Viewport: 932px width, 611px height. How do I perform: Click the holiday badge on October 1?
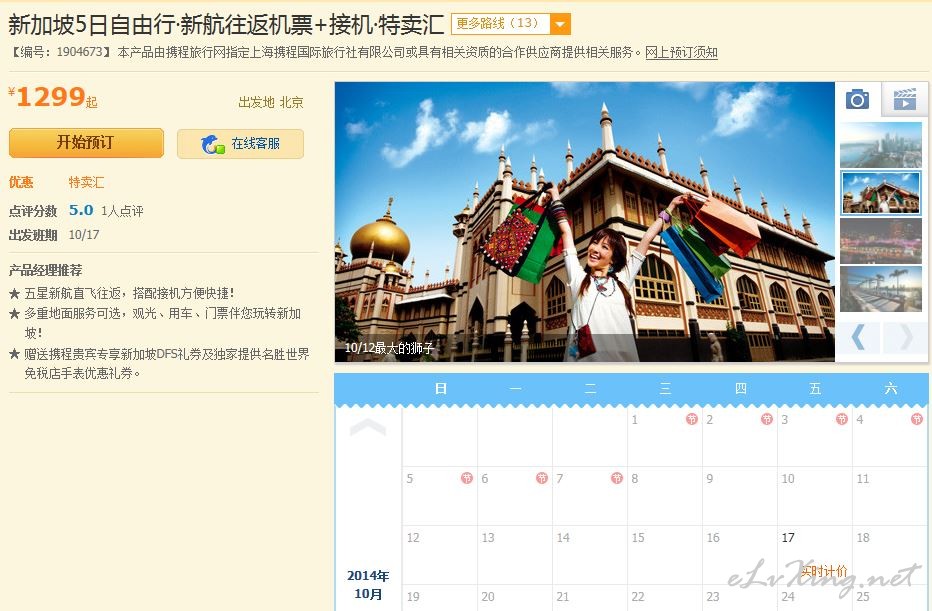pos(692,419)
